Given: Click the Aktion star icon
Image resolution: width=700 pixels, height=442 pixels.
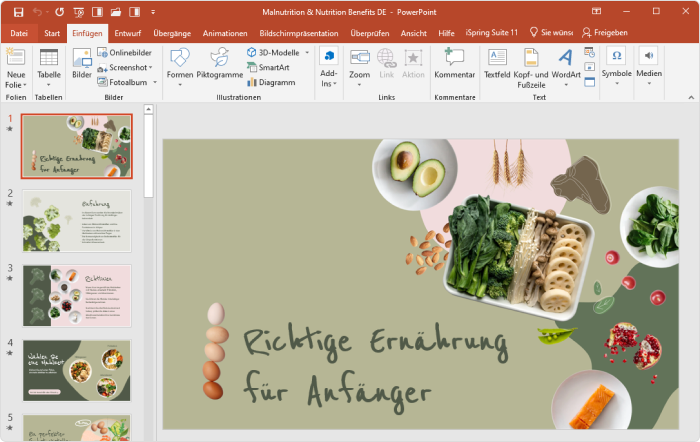Looking at the screenshot, I should tap(413, 65).
